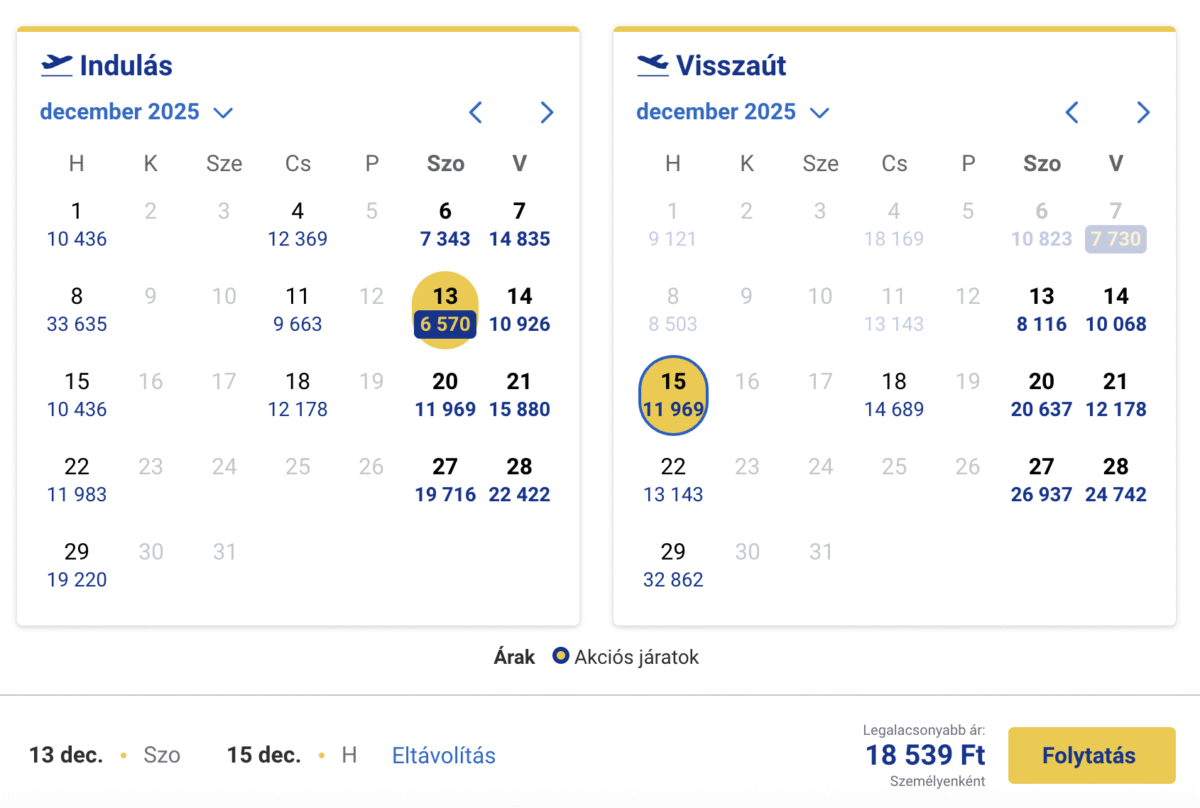Choose return on December 22 for 13 143
1200x808 pixels.
click(673, 480)
